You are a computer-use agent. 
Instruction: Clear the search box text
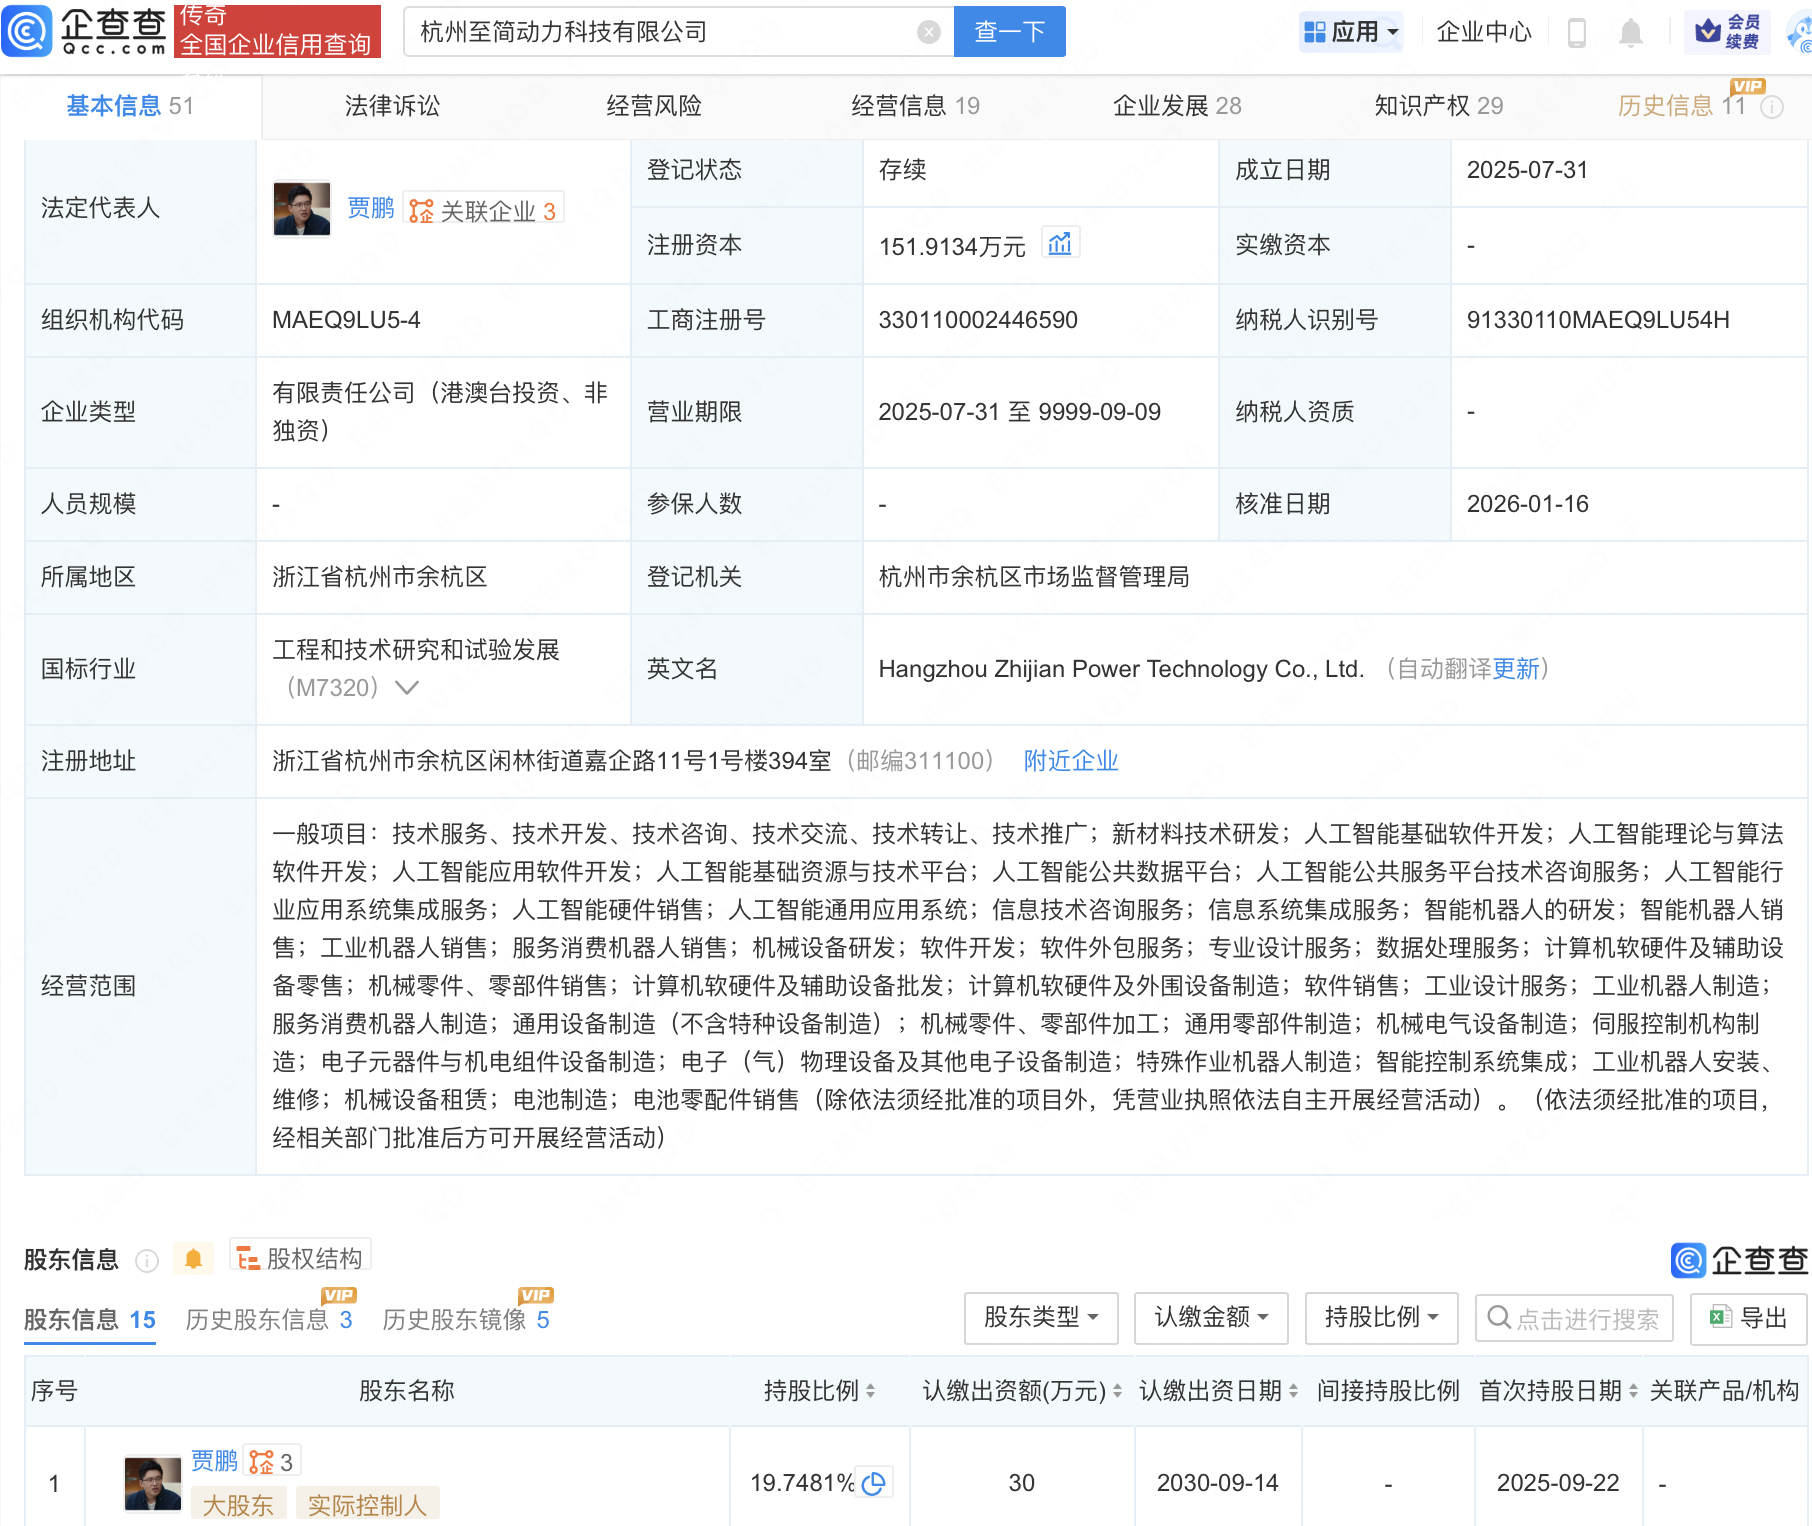click(x=928, y=32)
